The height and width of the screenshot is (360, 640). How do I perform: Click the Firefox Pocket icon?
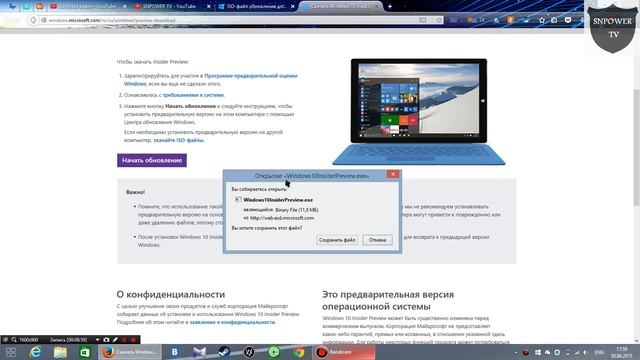(x=568, y=20)
